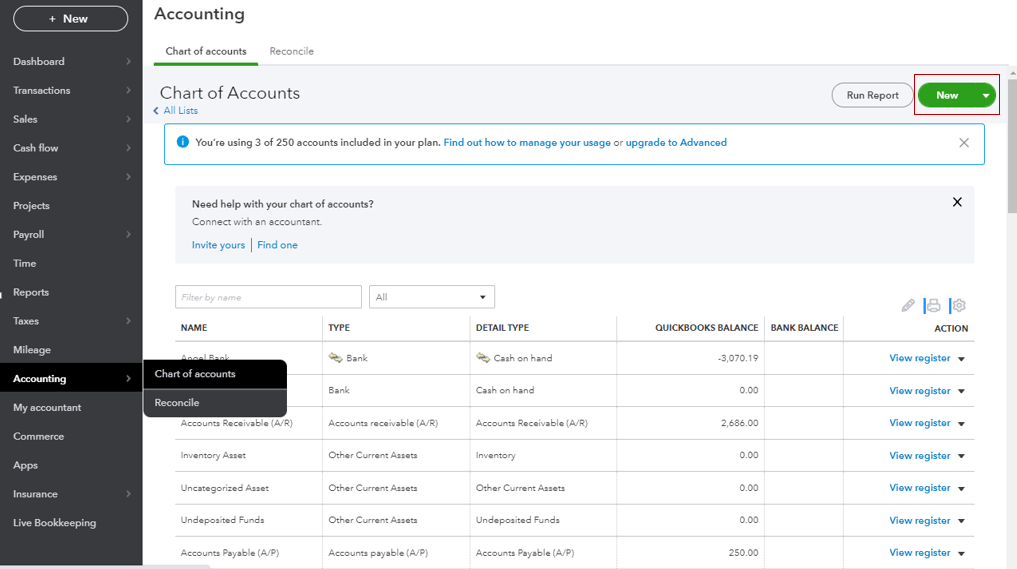Click the blue info icon in usage banner
Screen dimensions: 1017x569
pos(182,143)
